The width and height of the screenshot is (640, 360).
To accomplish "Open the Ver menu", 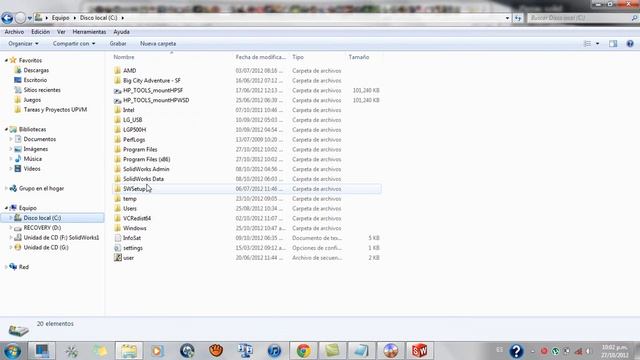I will point(61,32).
